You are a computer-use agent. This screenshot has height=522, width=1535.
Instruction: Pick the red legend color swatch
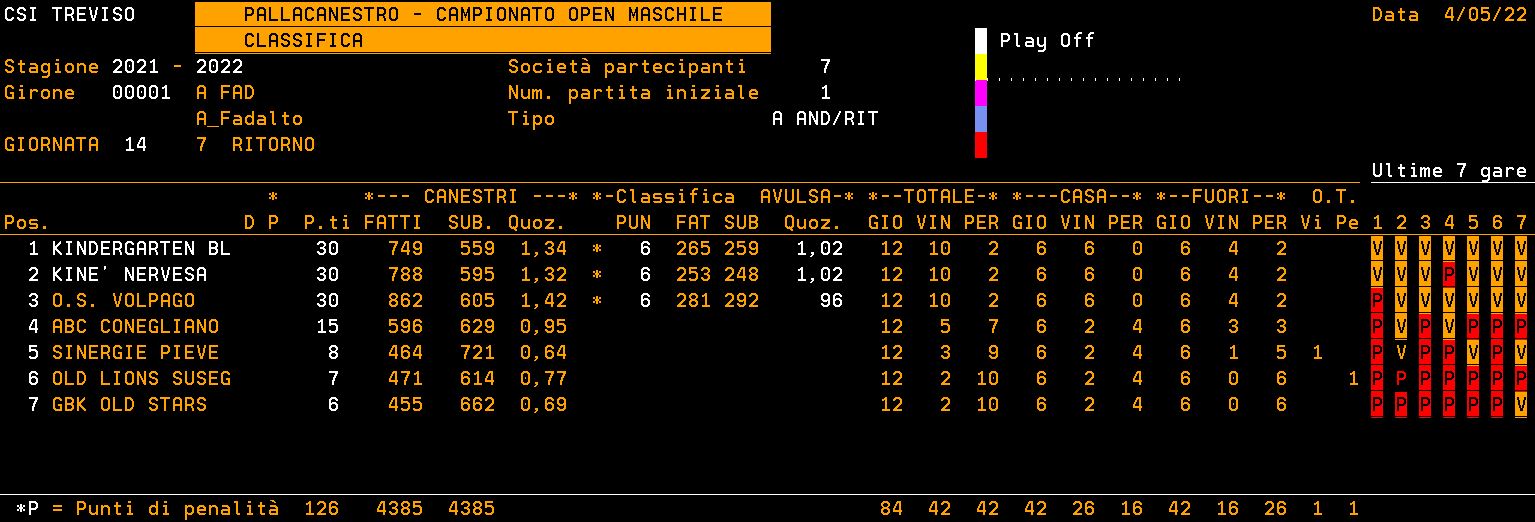(x=981, y=145)
